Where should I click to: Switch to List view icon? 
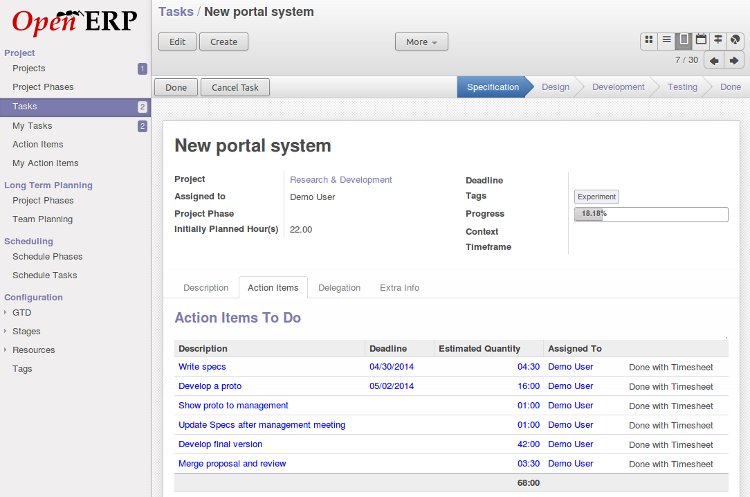pos(666,40)
